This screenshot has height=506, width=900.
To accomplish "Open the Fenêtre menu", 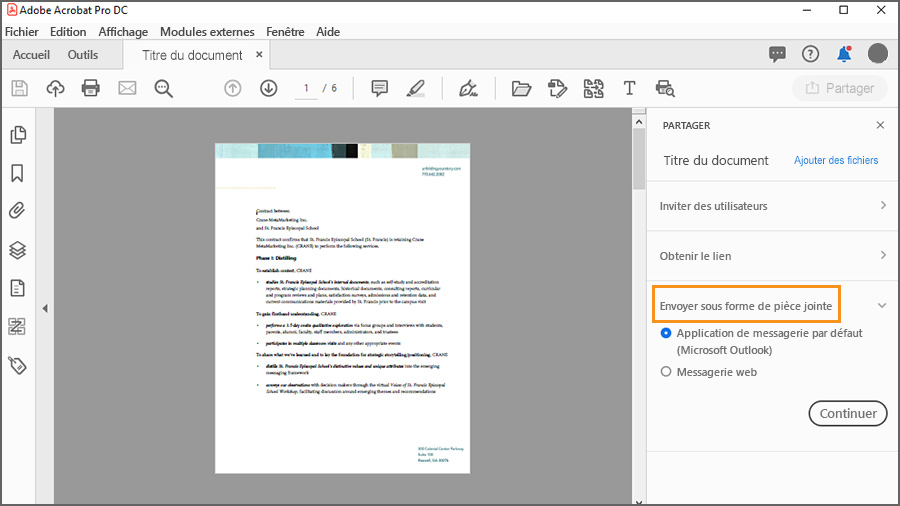I will (285, 32).
